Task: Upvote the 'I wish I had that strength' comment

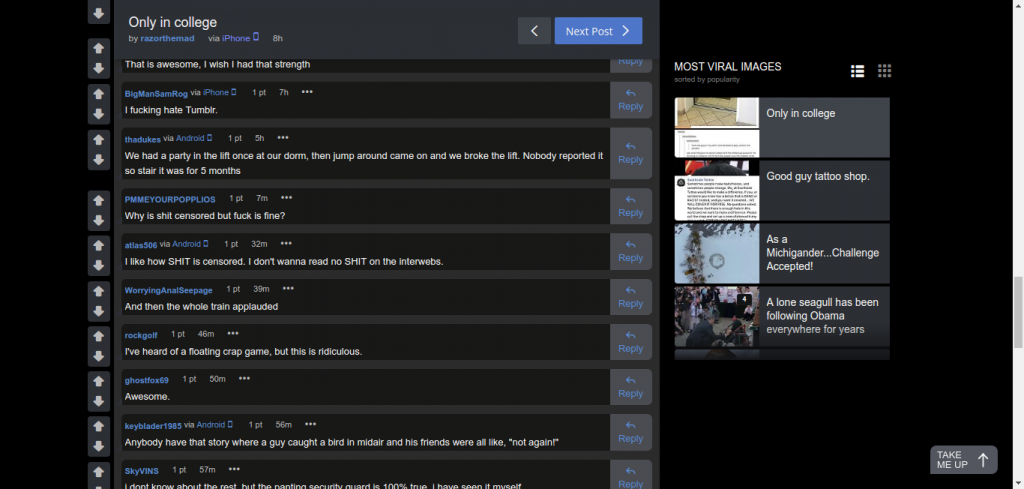Action: 99,48
